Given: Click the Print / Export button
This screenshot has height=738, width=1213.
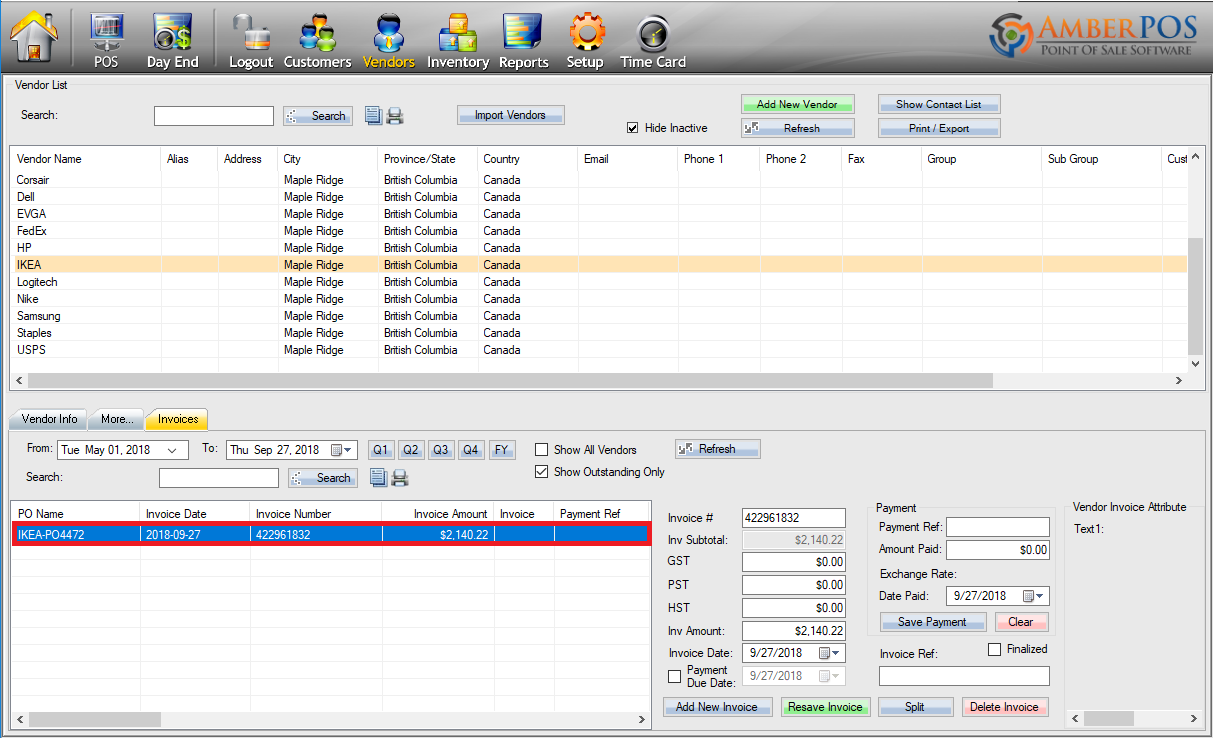Looking at the screenshot, I should (x=939, y=128).
